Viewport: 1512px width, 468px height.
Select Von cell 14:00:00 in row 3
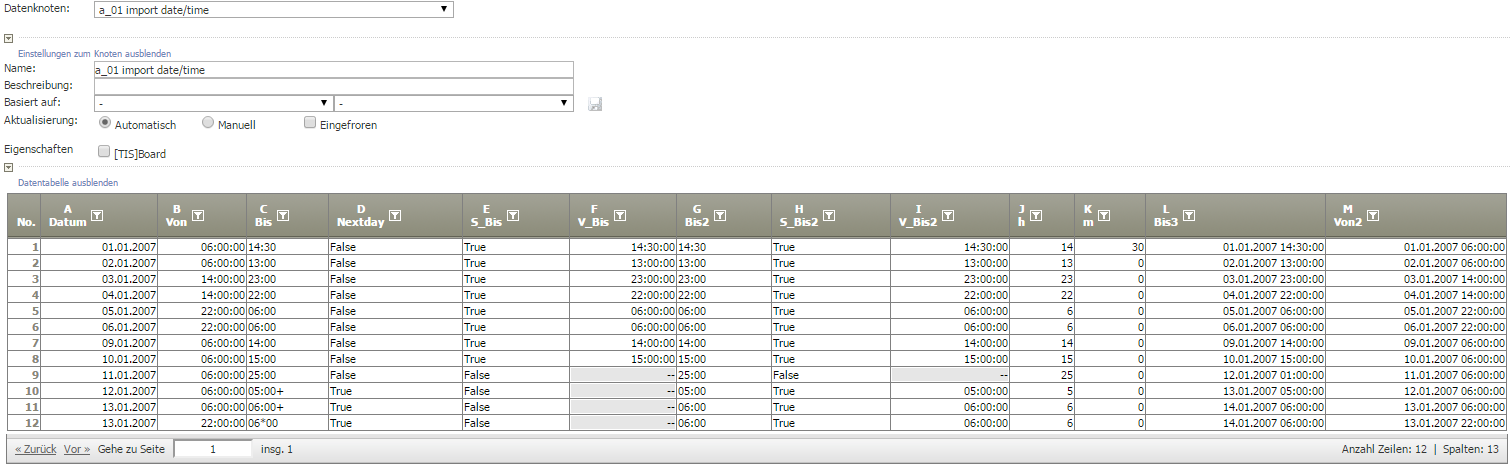click(x=202, y=278)
